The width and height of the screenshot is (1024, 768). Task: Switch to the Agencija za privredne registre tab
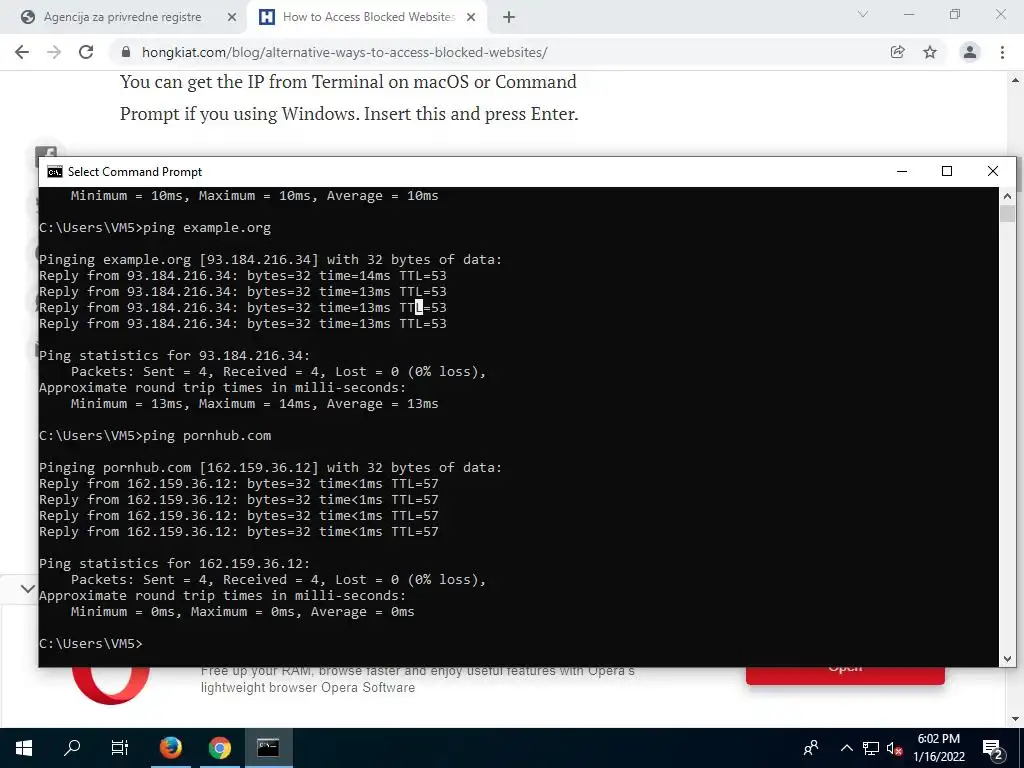click(x=123, y=17)
